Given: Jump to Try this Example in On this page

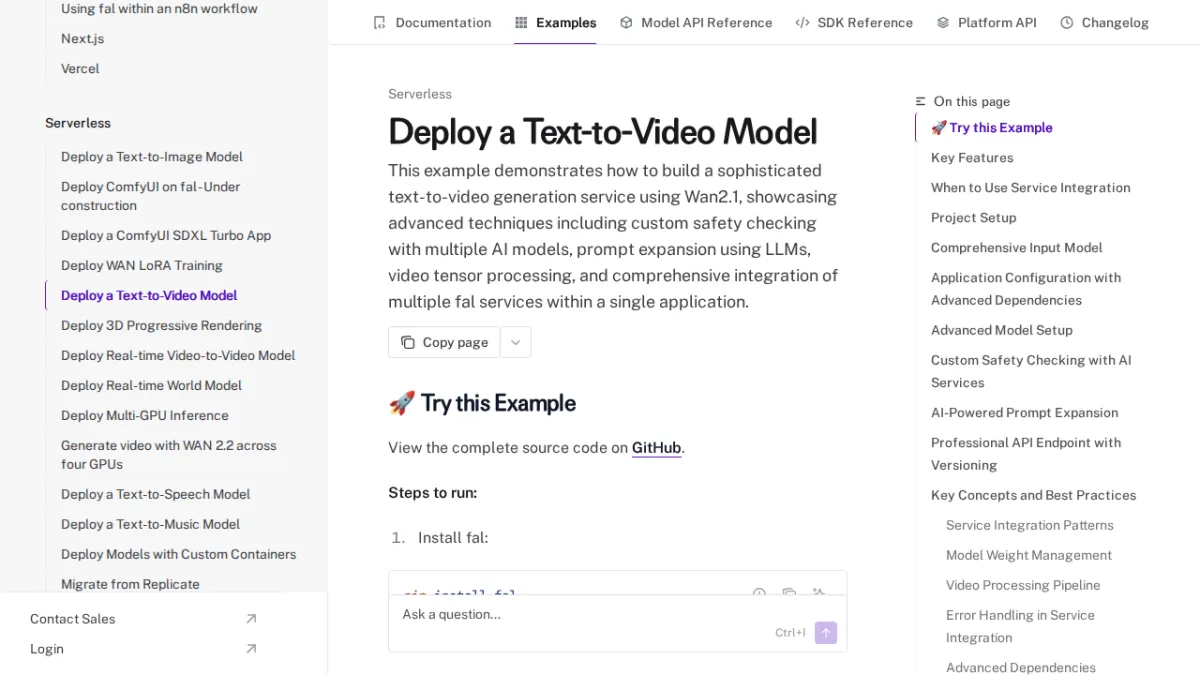Looking at the screenshot, I should [991, 128].
